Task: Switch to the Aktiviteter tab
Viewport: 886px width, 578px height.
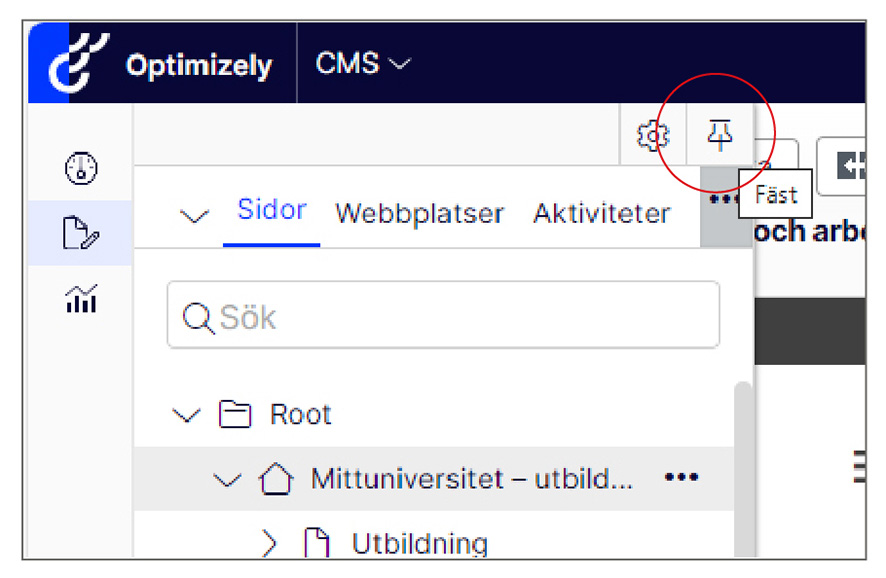Action: coord(602,214)
